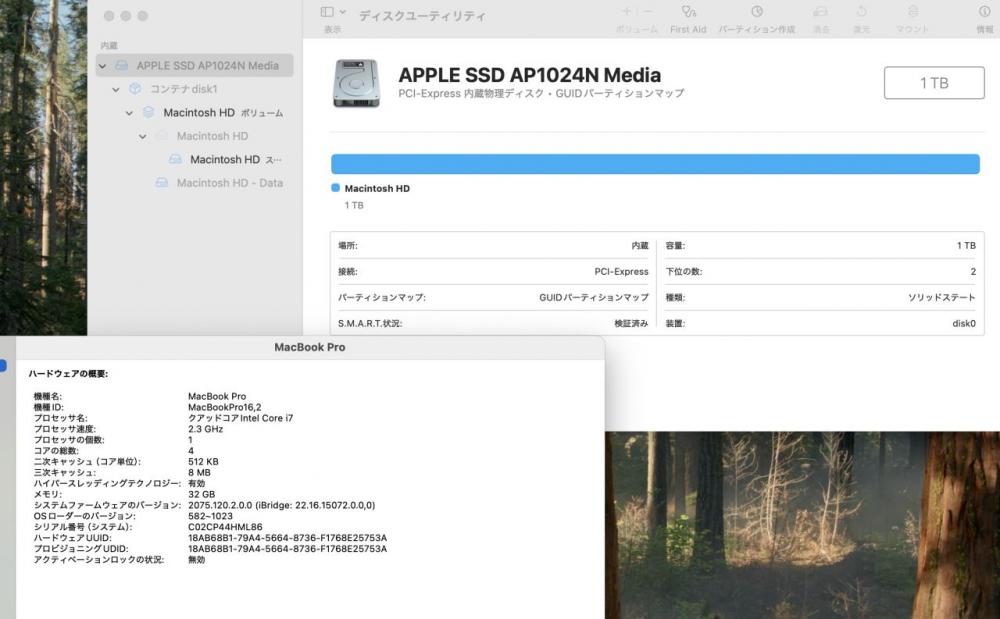Click the 2.3 GHz processor speed value
1000x619 pixels.
(205, 429)
